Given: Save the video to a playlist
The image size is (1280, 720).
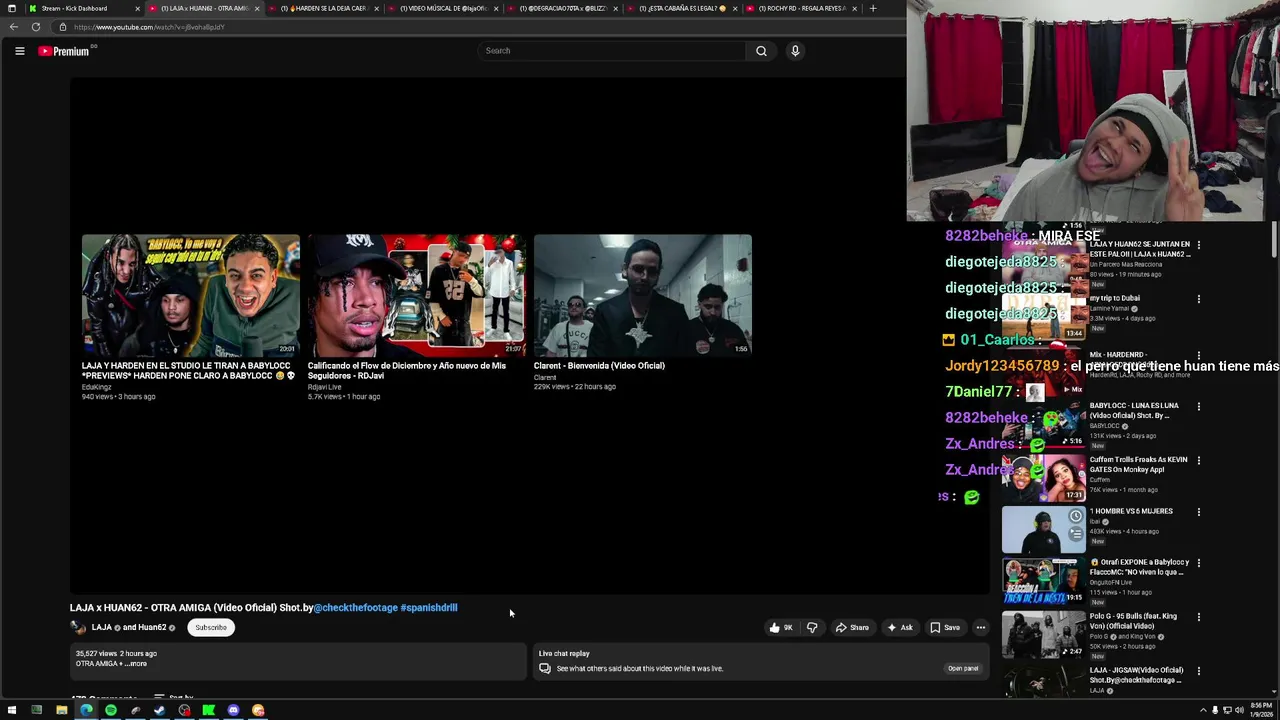Looking at the screenshot, I should [945, 628].
